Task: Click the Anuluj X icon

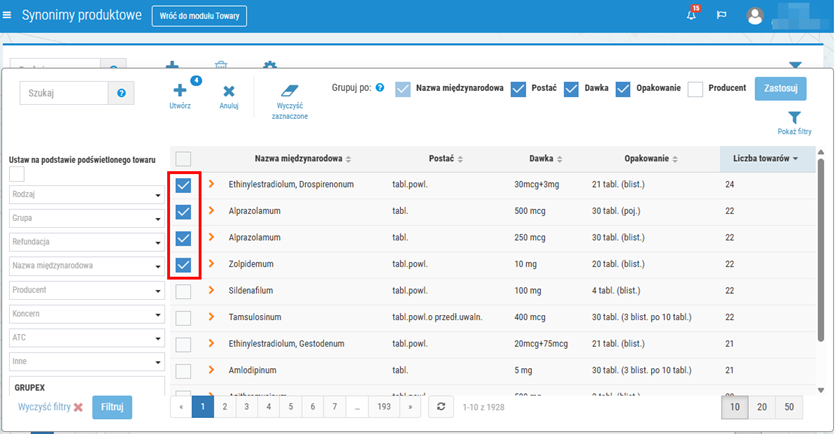Action: click(228, 91)
